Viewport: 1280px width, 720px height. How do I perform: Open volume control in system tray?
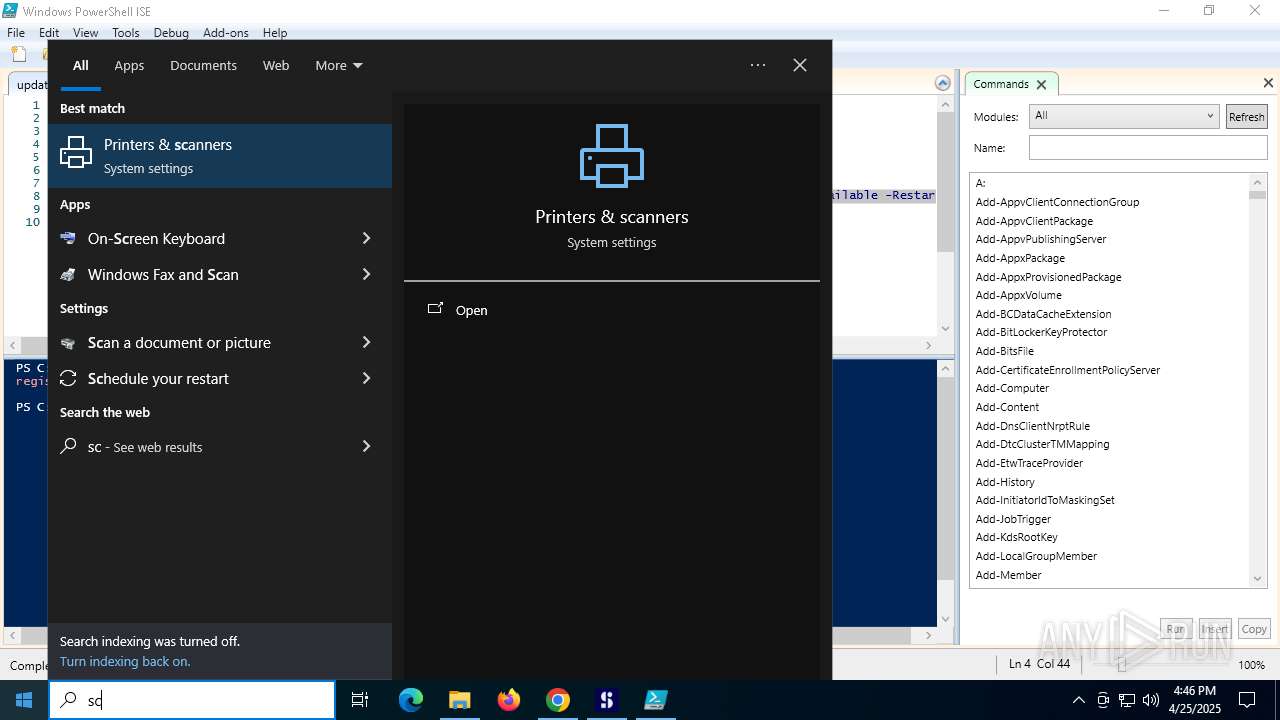(x=1151, y=700)
